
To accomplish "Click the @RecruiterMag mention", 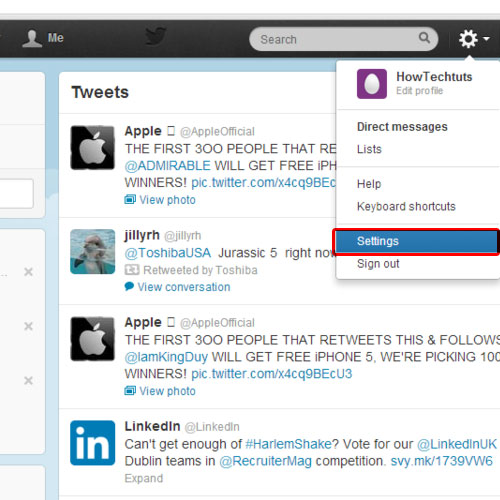I will [266, 461].
